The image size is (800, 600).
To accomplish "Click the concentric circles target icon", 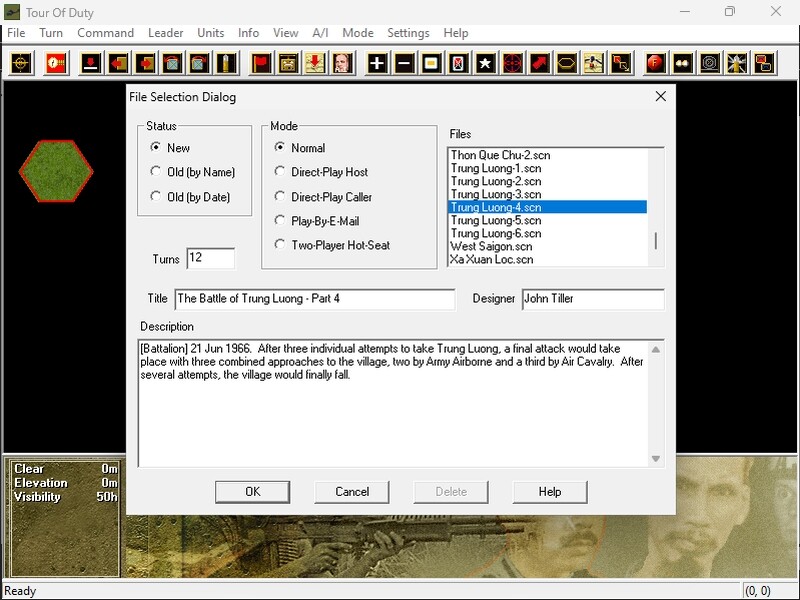I will (709, 64).
